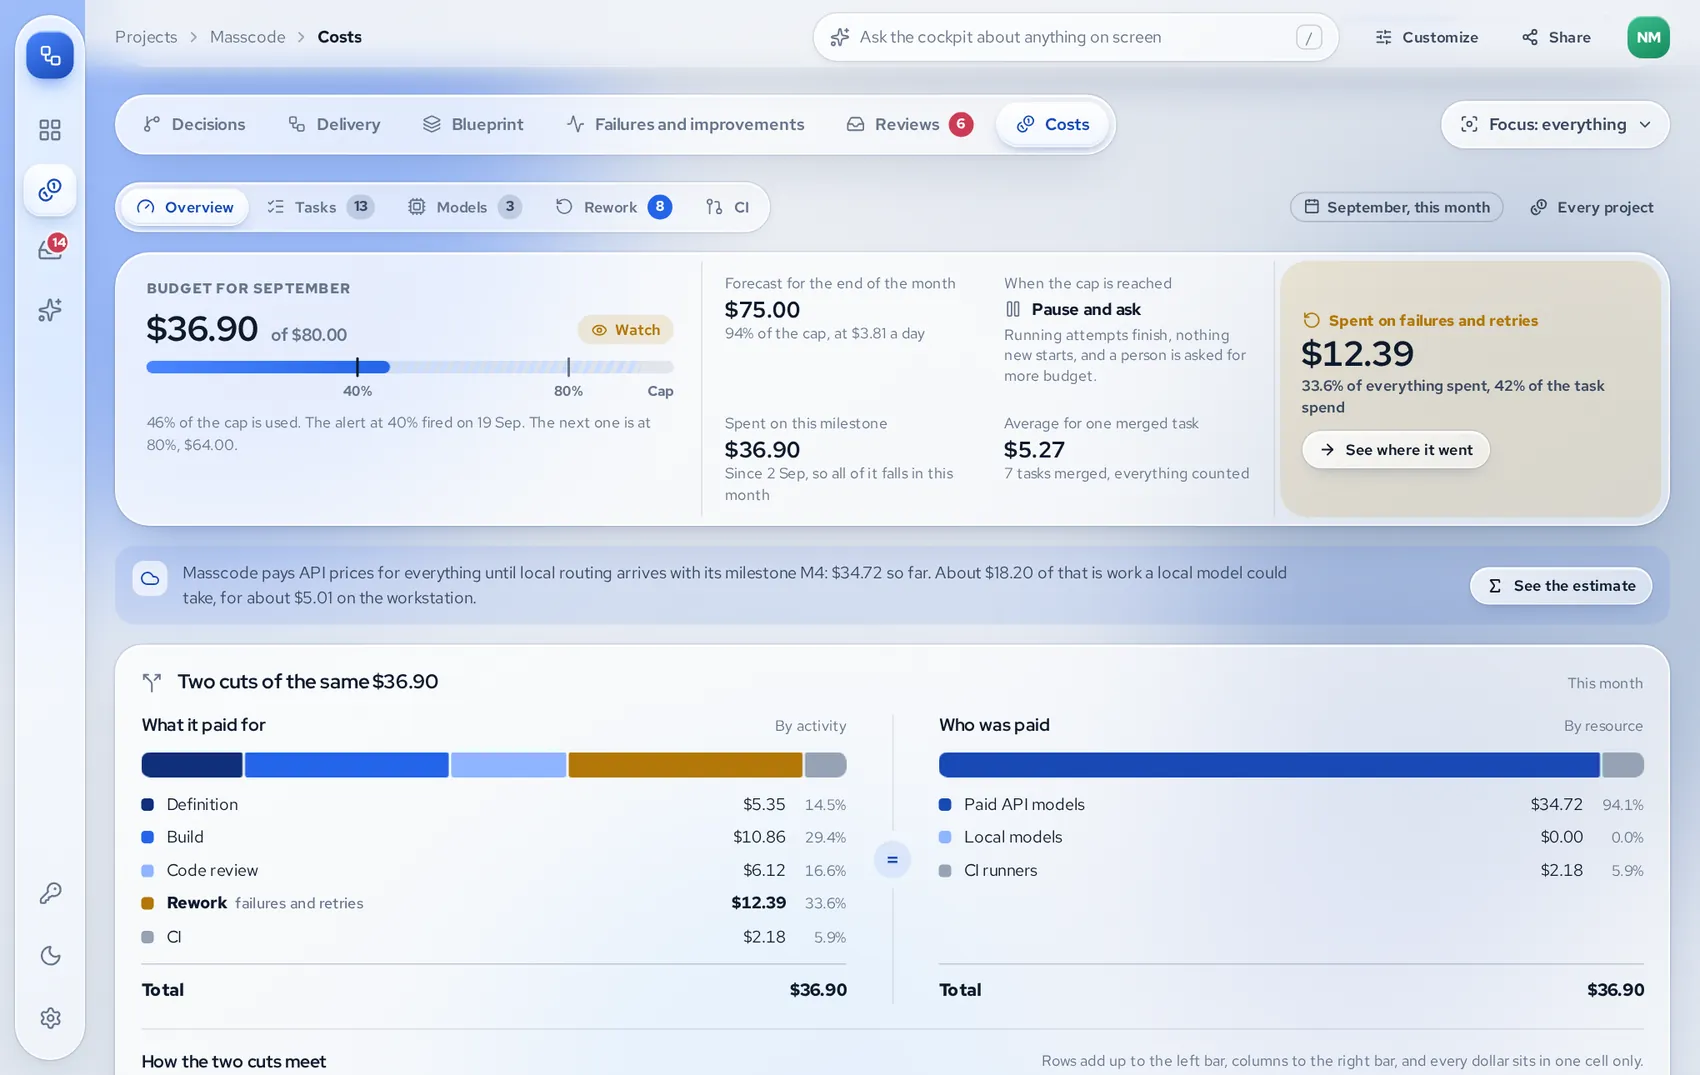The image size is (1700, 1075).
Task: Click the Definition legend color swatch
Action: (x=147, y=804)
